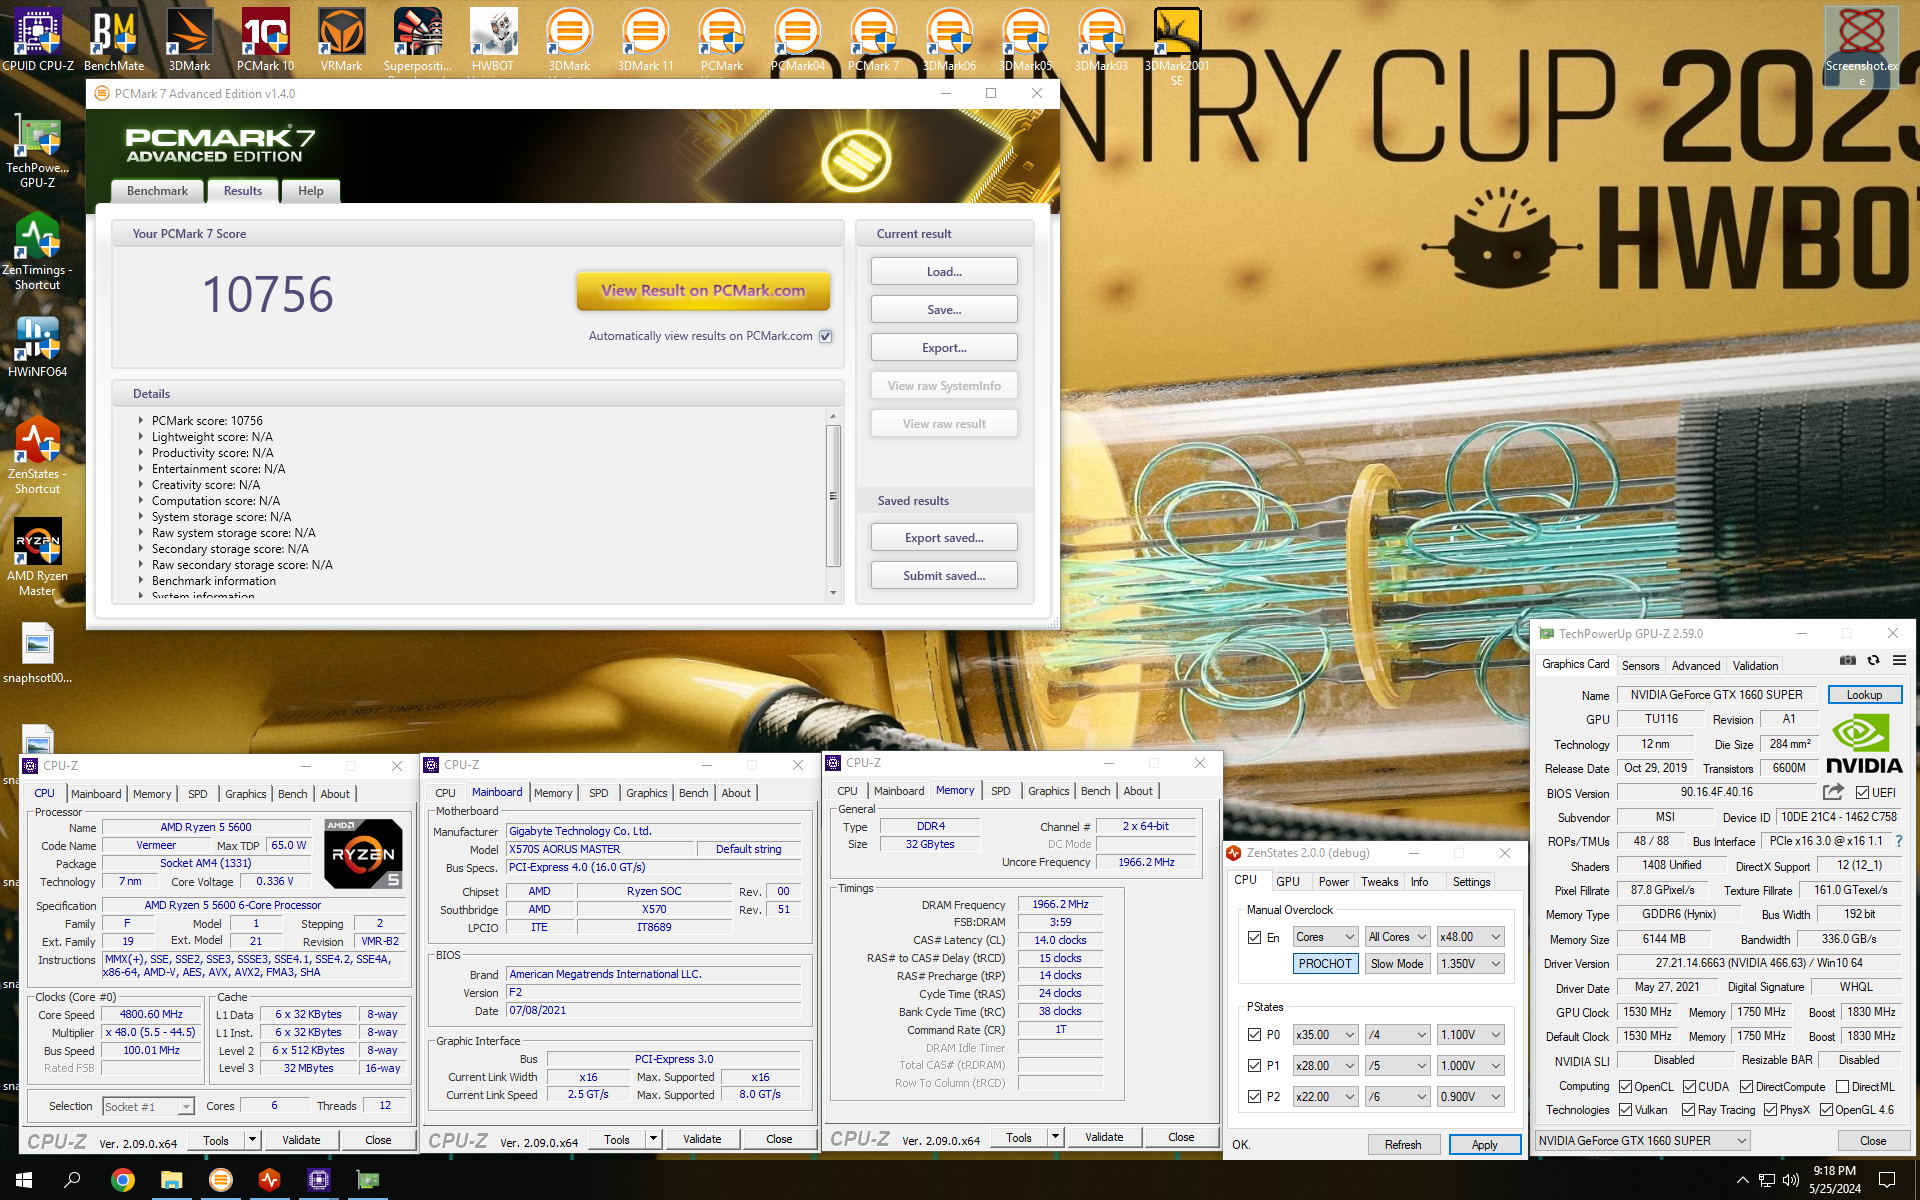Image resolution: width=1920 pixels, height=1200 pixels.
Task: Open Screenshot.exe desktop icon
Action: [1861, 45]
